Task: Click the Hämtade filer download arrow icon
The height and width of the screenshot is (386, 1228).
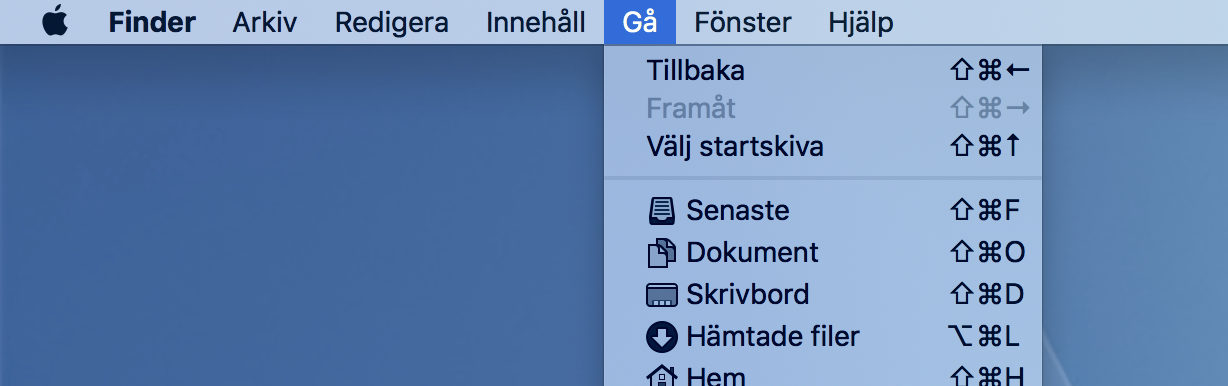Action: [x=662, y=337]
